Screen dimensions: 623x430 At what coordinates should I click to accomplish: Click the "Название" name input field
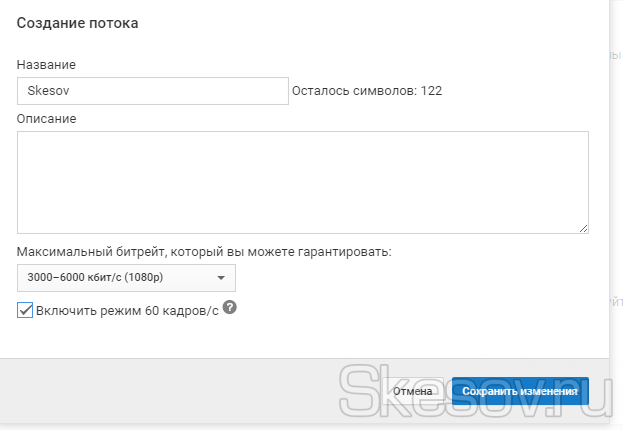coord(152,90)
